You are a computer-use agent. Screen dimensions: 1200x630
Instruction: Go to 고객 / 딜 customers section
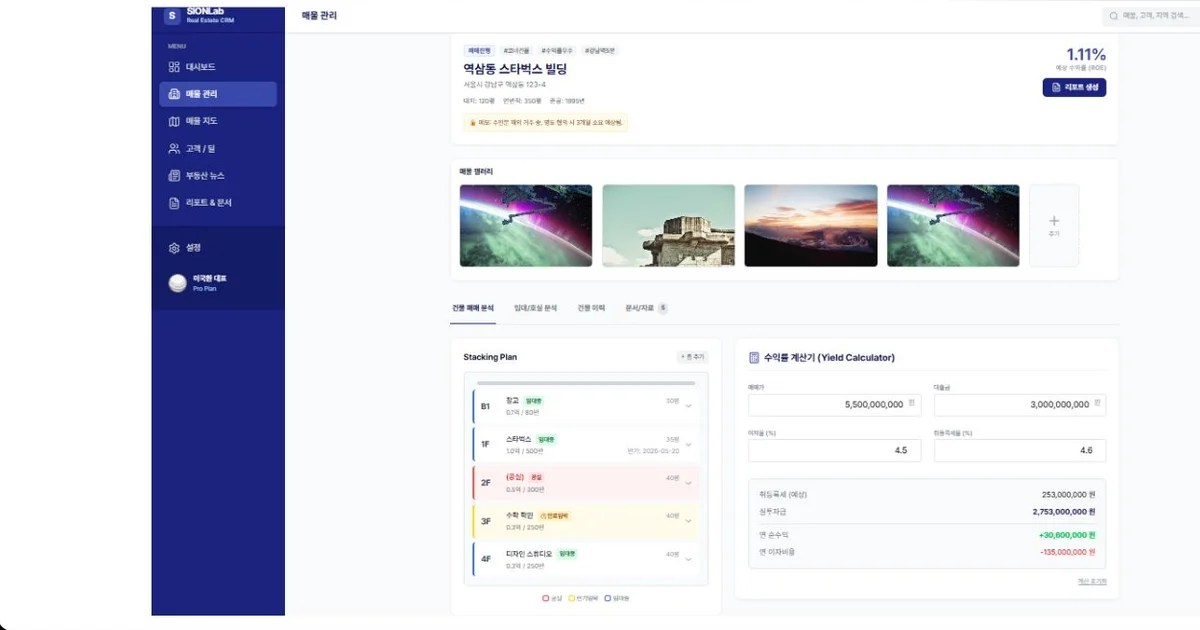[x=218, y=148]
